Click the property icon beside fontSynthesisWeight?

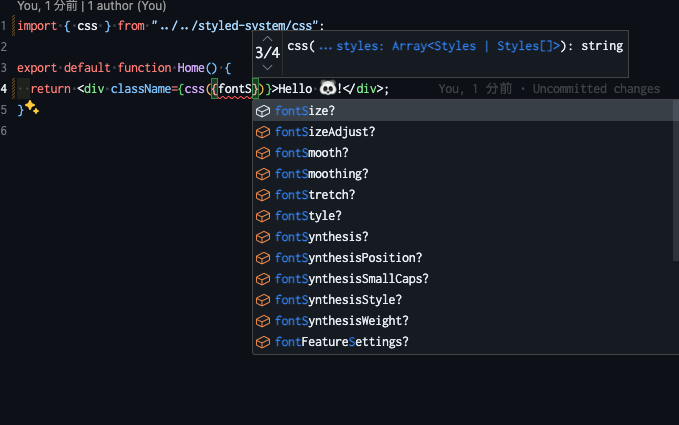[263, 321]
